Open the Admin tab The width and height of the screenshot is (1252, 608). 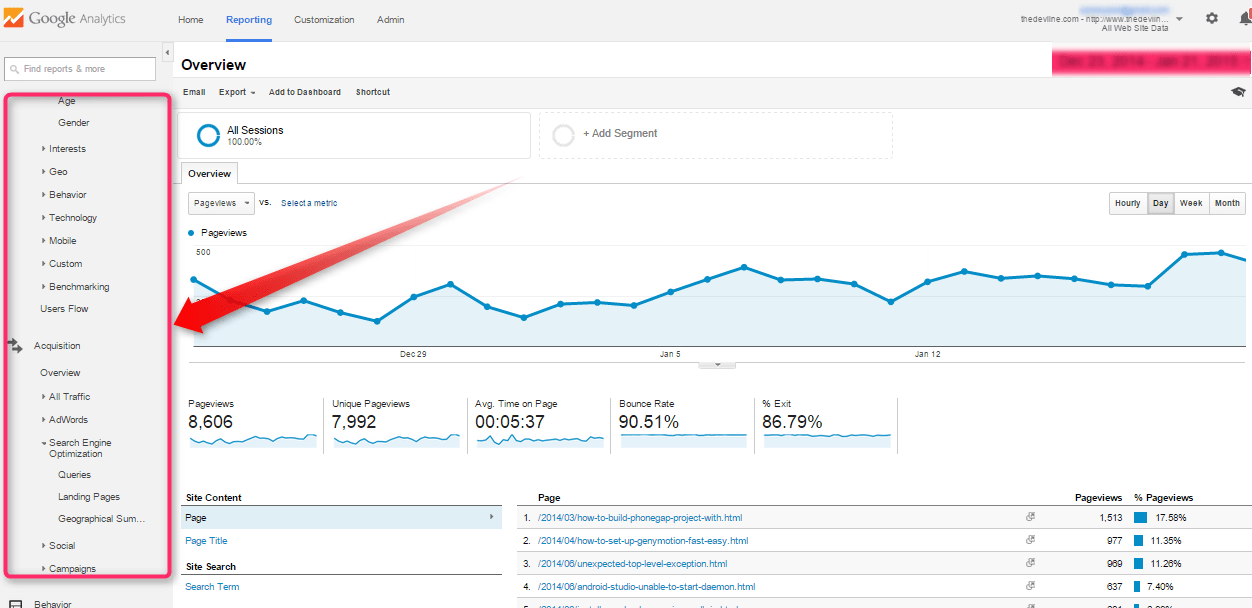click(391, 20)
